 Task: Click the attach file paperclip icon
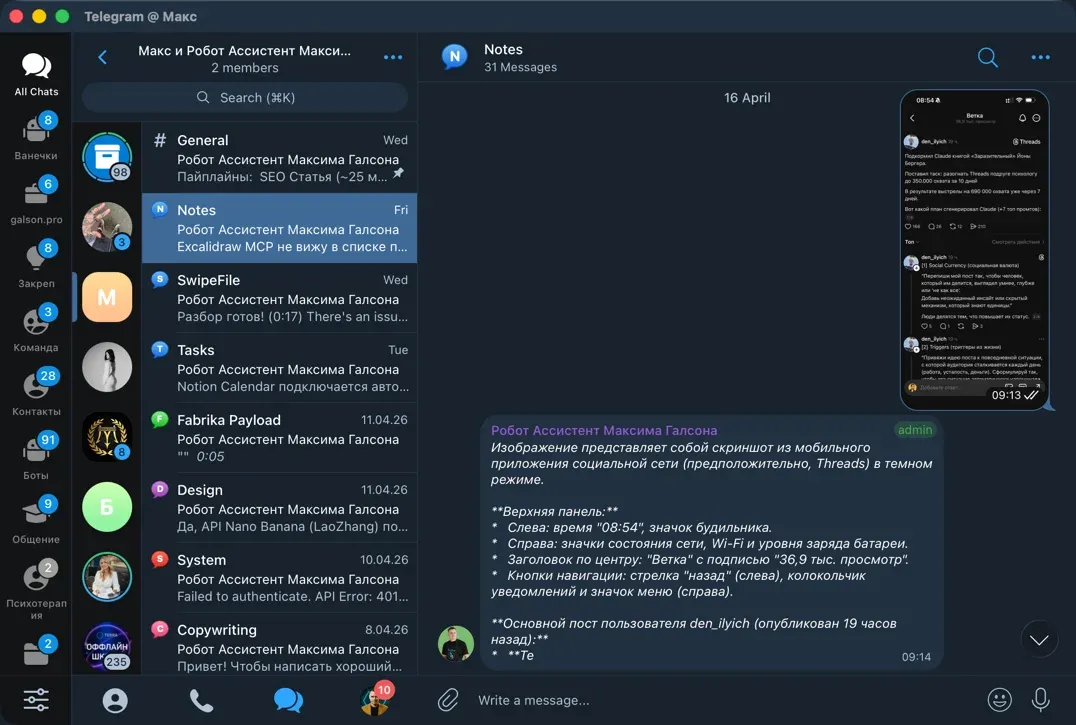tap(448, 700)
